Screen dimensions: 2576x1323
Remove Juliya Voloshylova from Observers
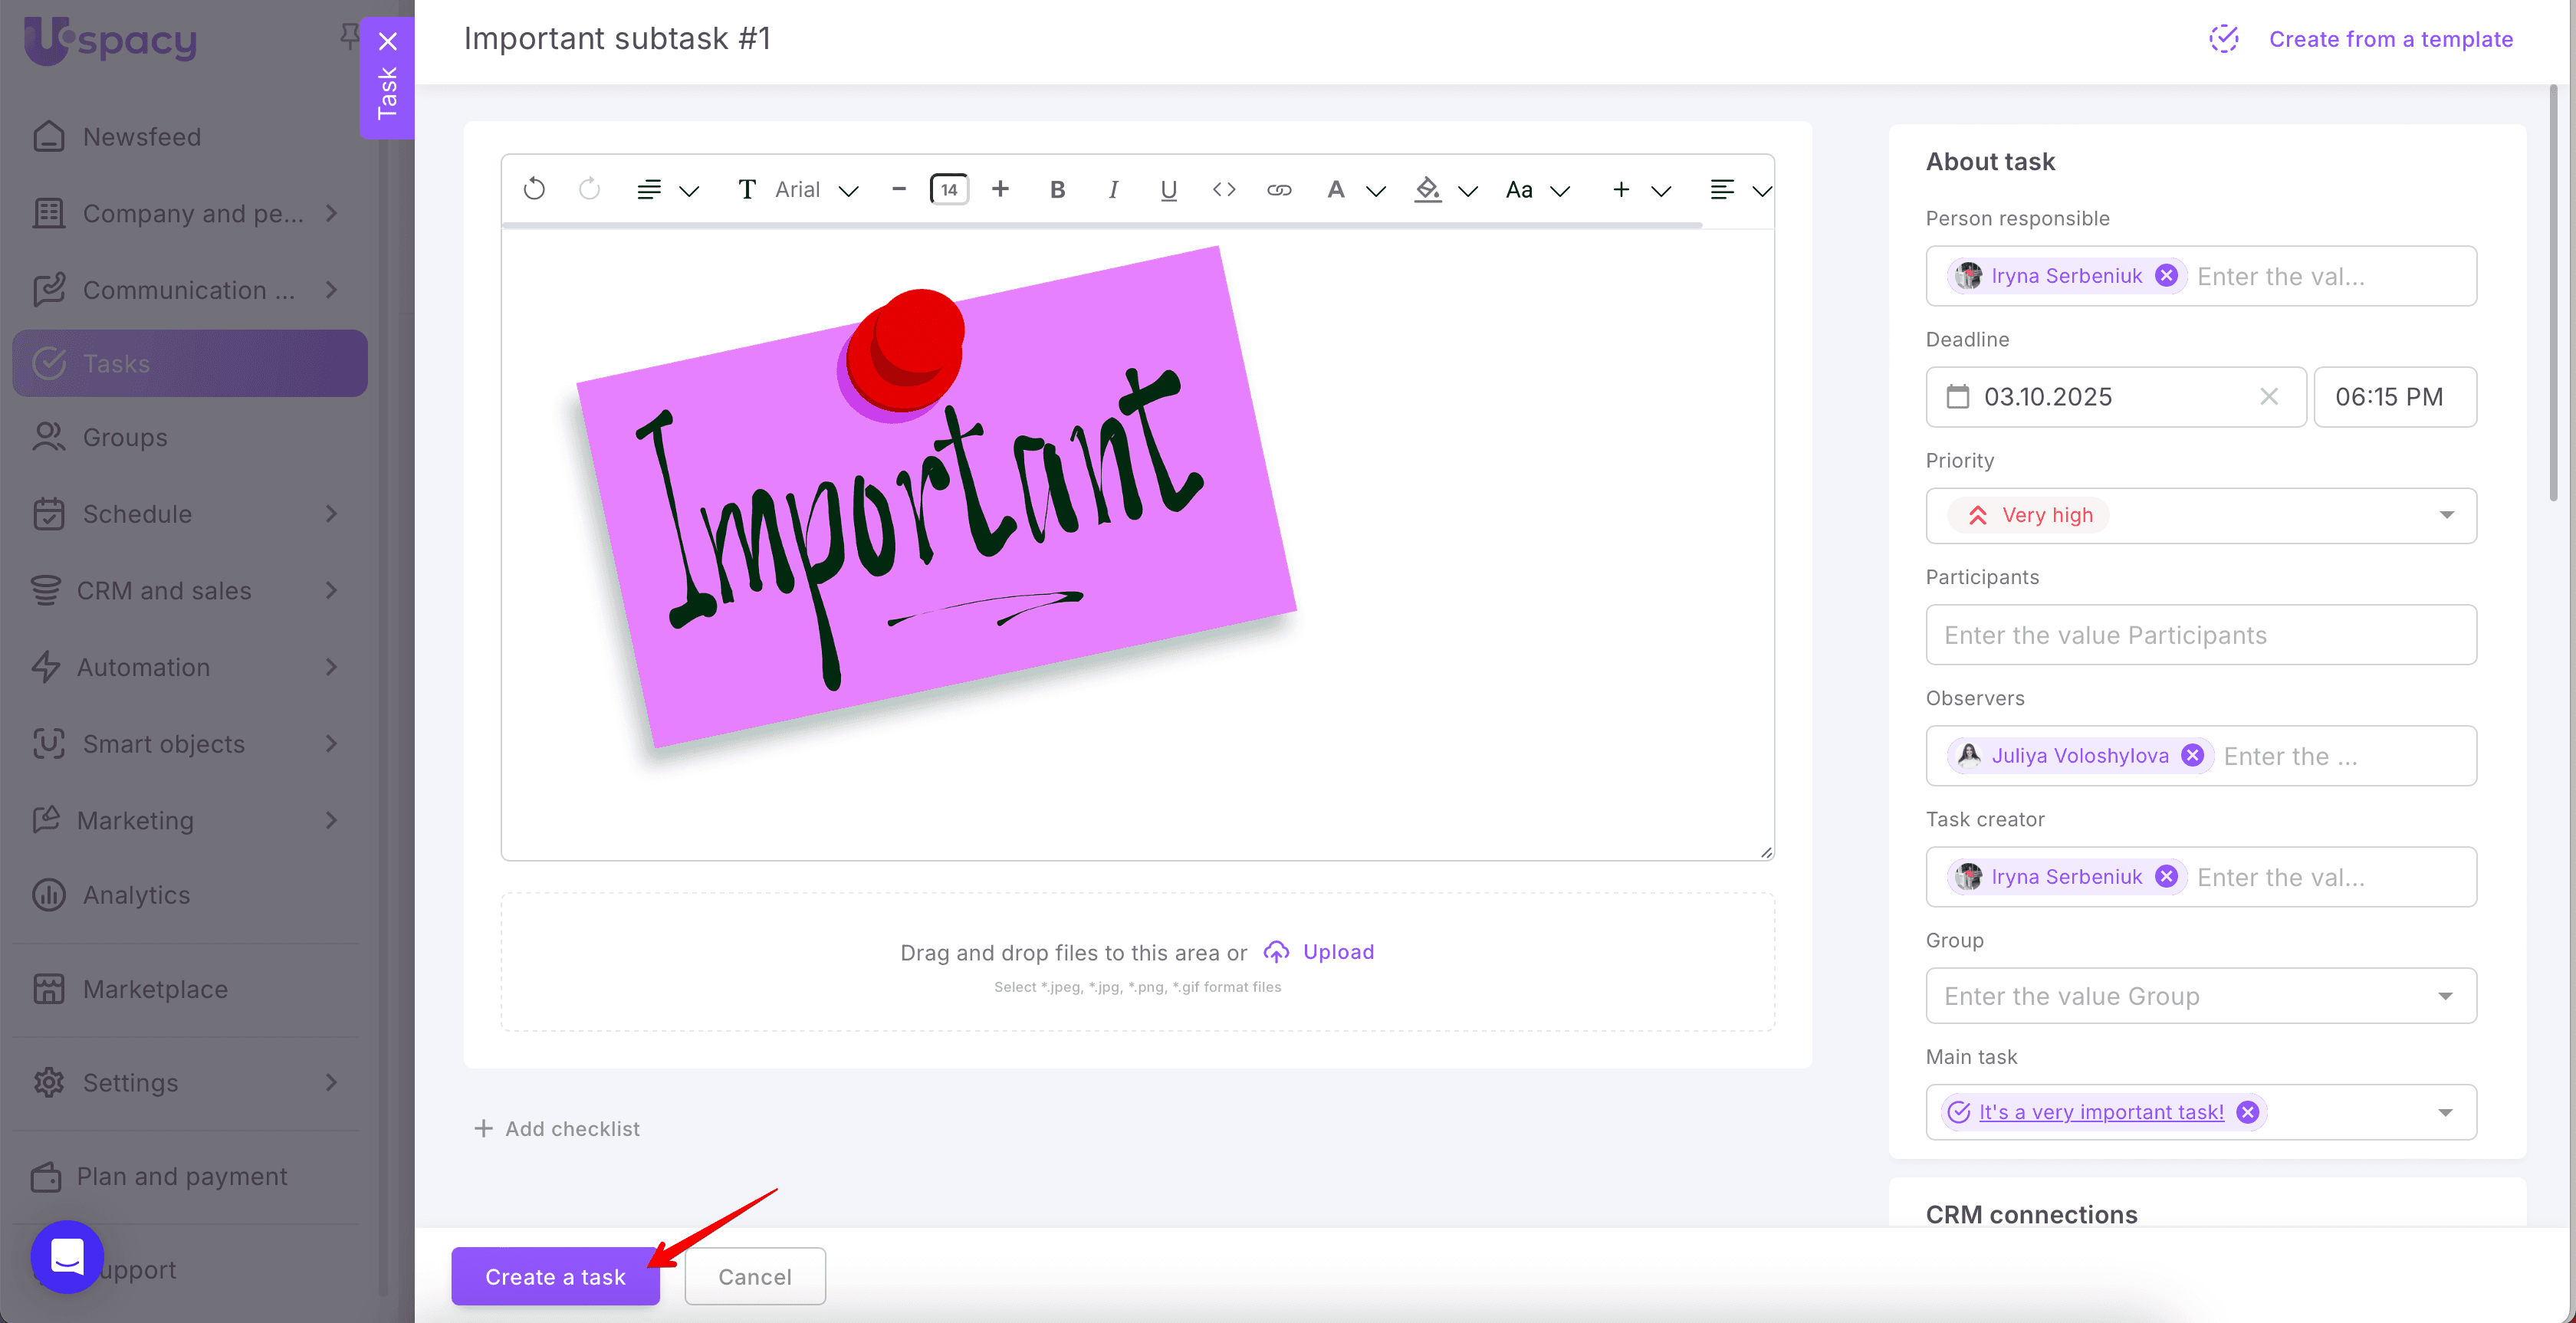point(2193,756)
